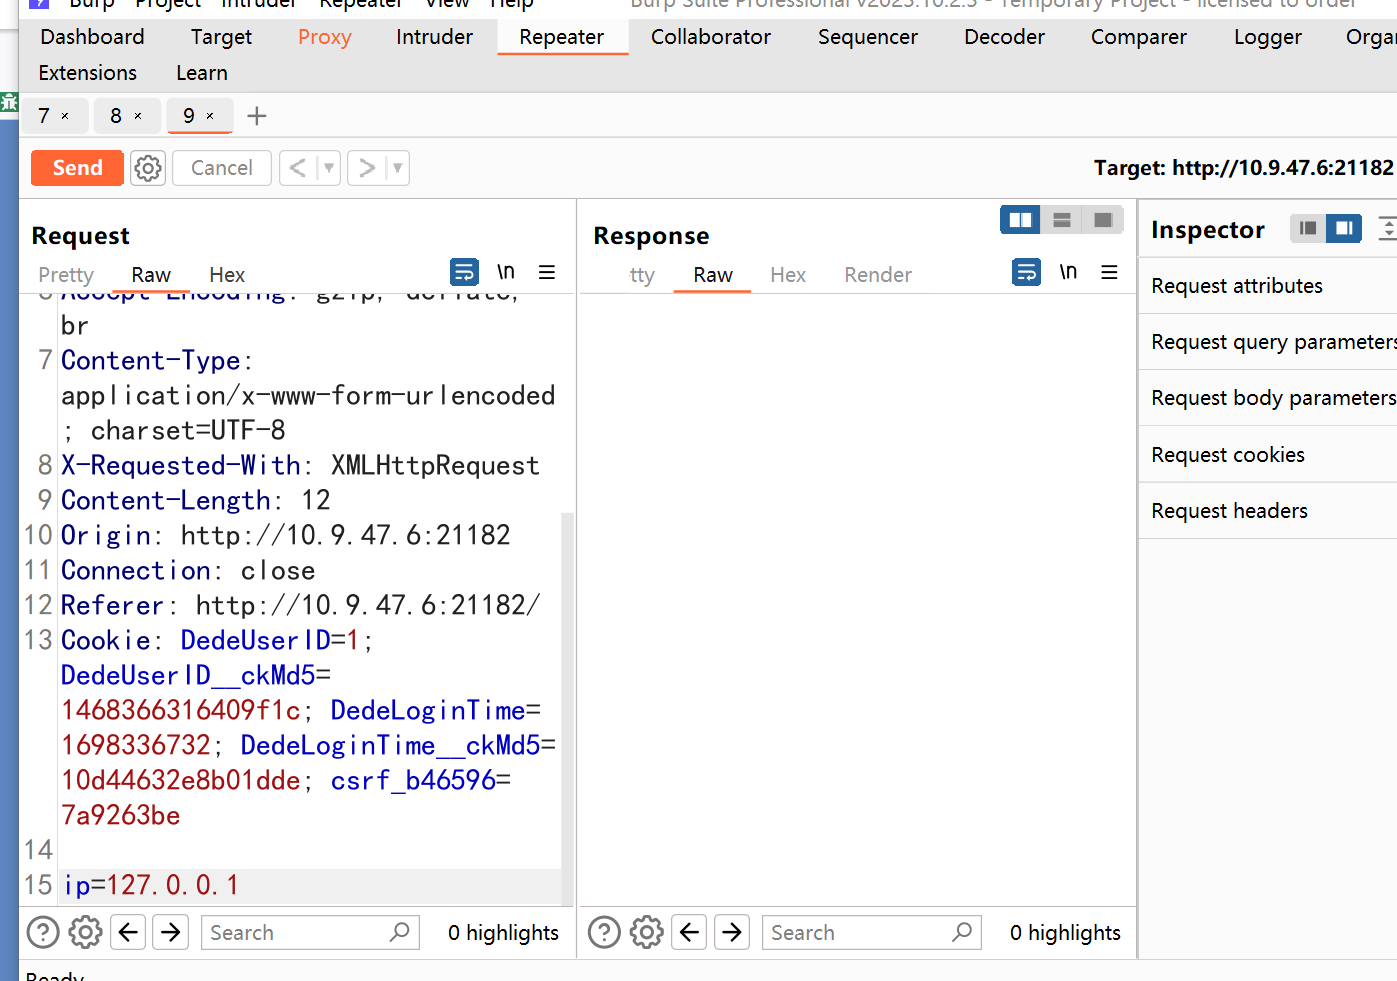Open Response search settings gear
The width and height of the screenshot is (1397, 981).
646,932
